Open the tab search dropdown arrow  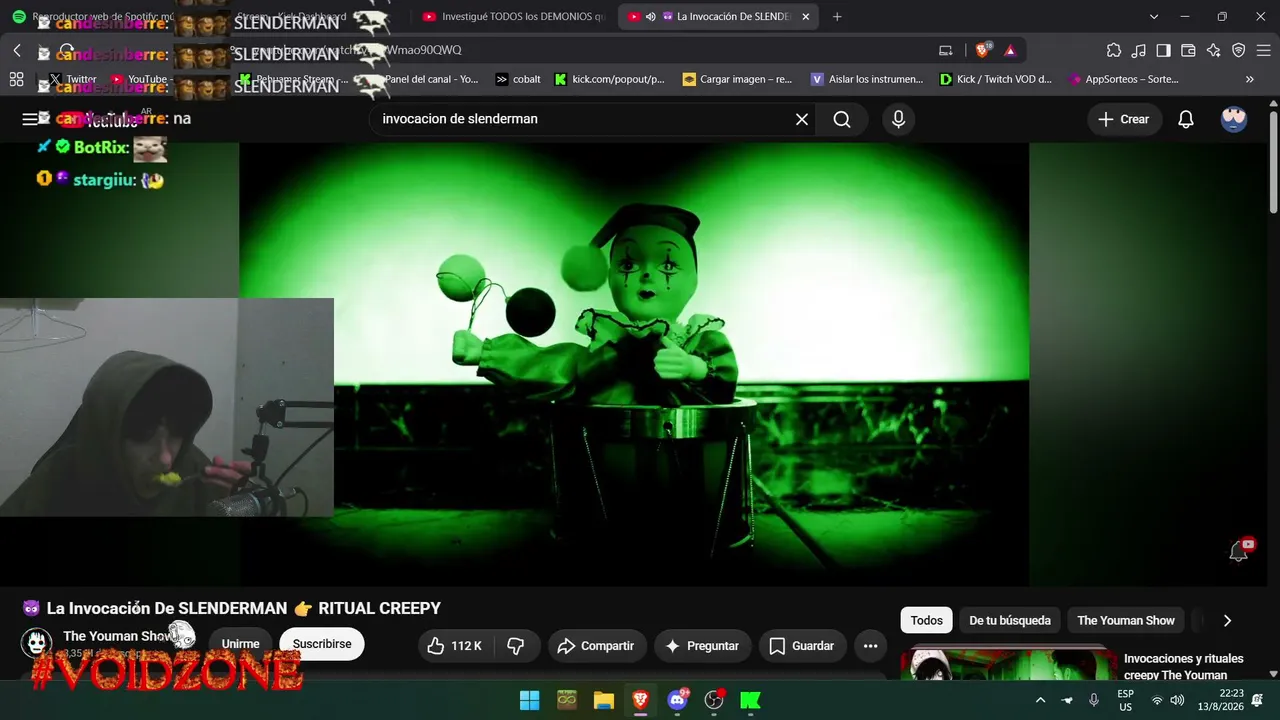pos(1154,16)
